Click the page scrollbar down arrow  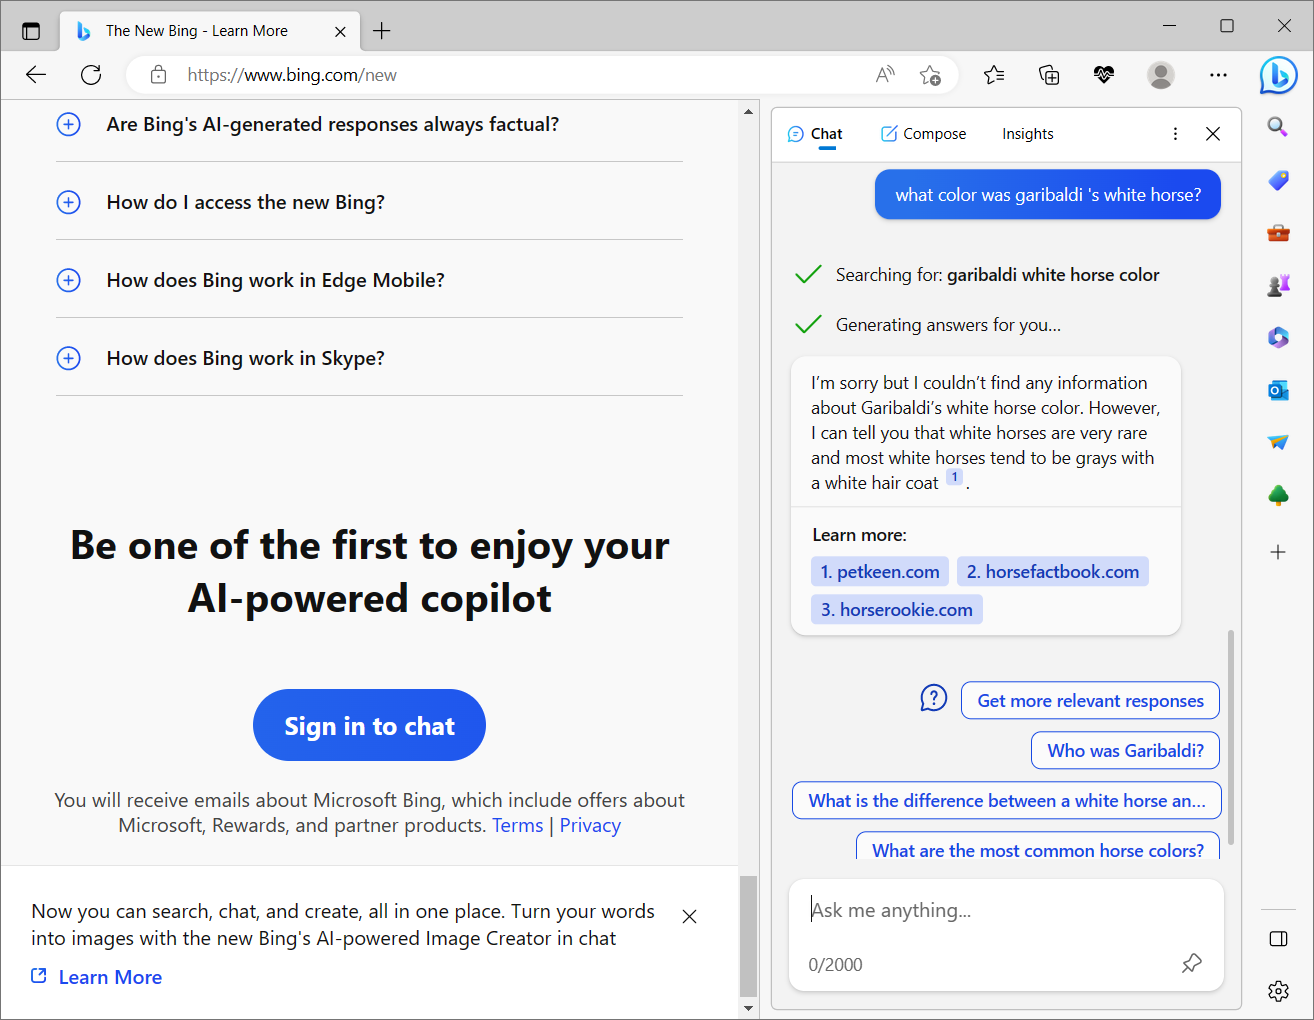(x=748, y=1008)
